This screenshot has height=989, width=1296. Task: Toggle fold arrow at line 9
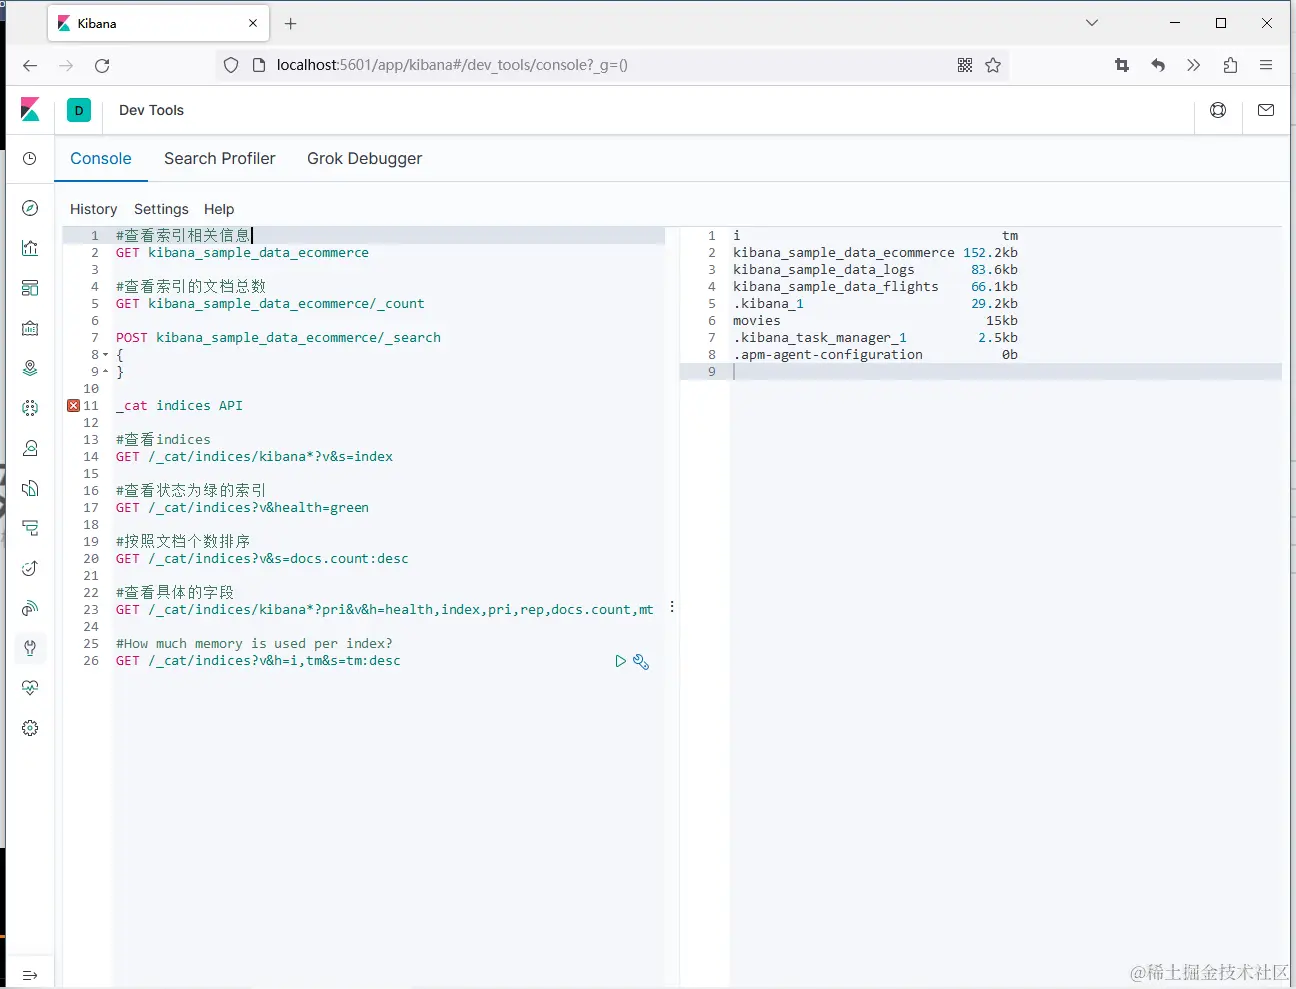coord(105,372)
